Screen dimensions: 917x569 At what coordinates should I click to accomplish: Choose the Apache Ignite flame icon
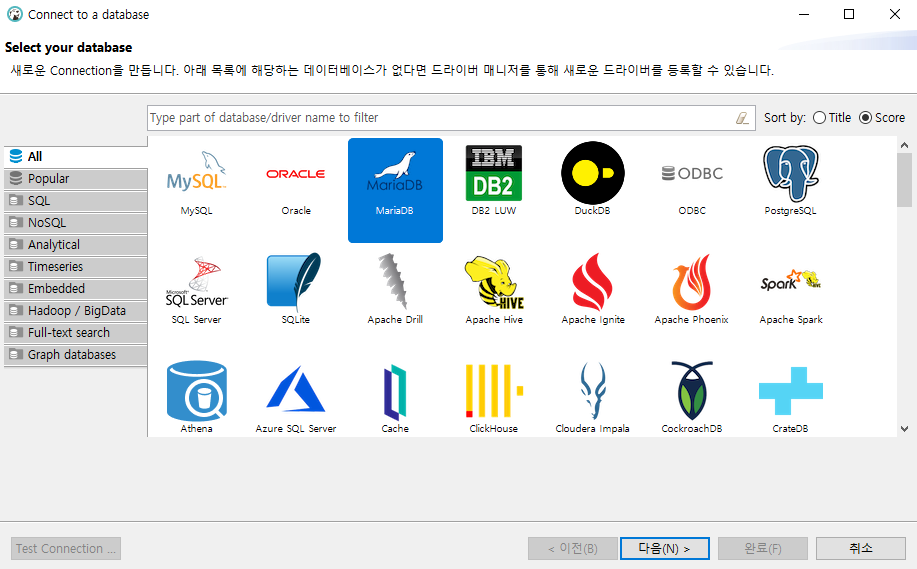pyautogui.click(x=592, y=282)
